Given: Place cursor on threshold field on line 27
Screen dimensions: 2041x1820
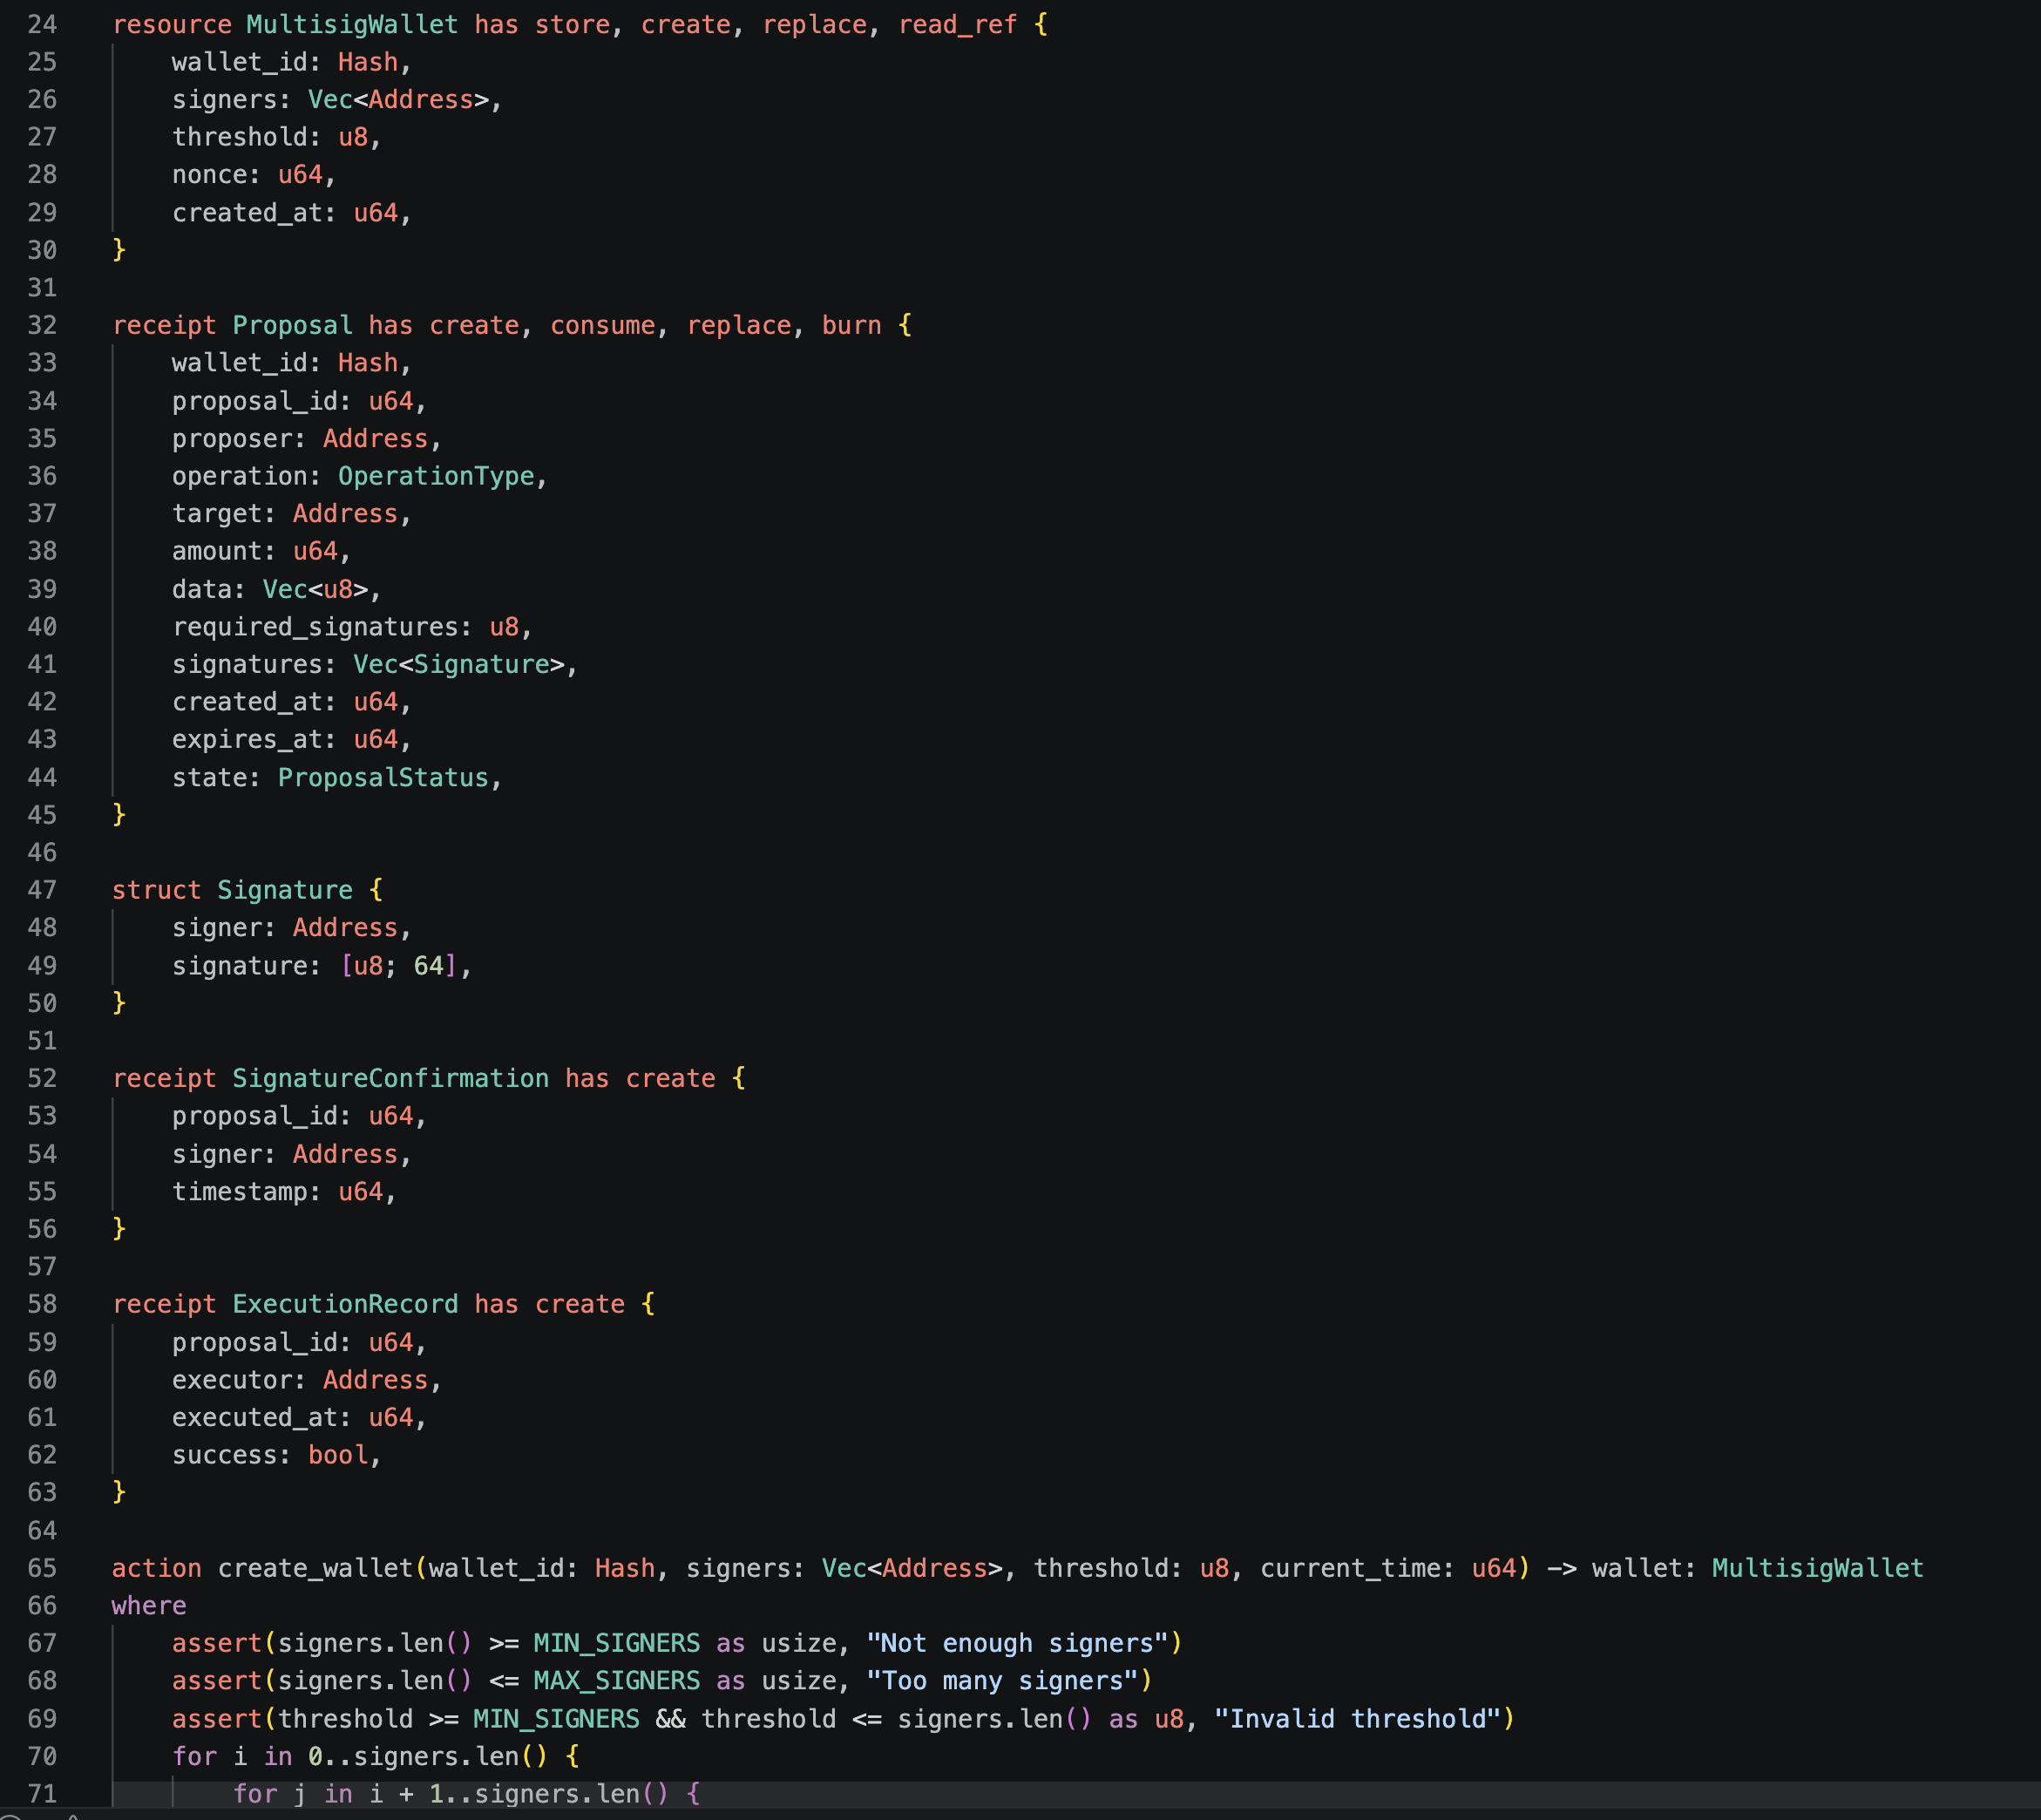Looking at the screenshot, I should click(x=239, y=137).
